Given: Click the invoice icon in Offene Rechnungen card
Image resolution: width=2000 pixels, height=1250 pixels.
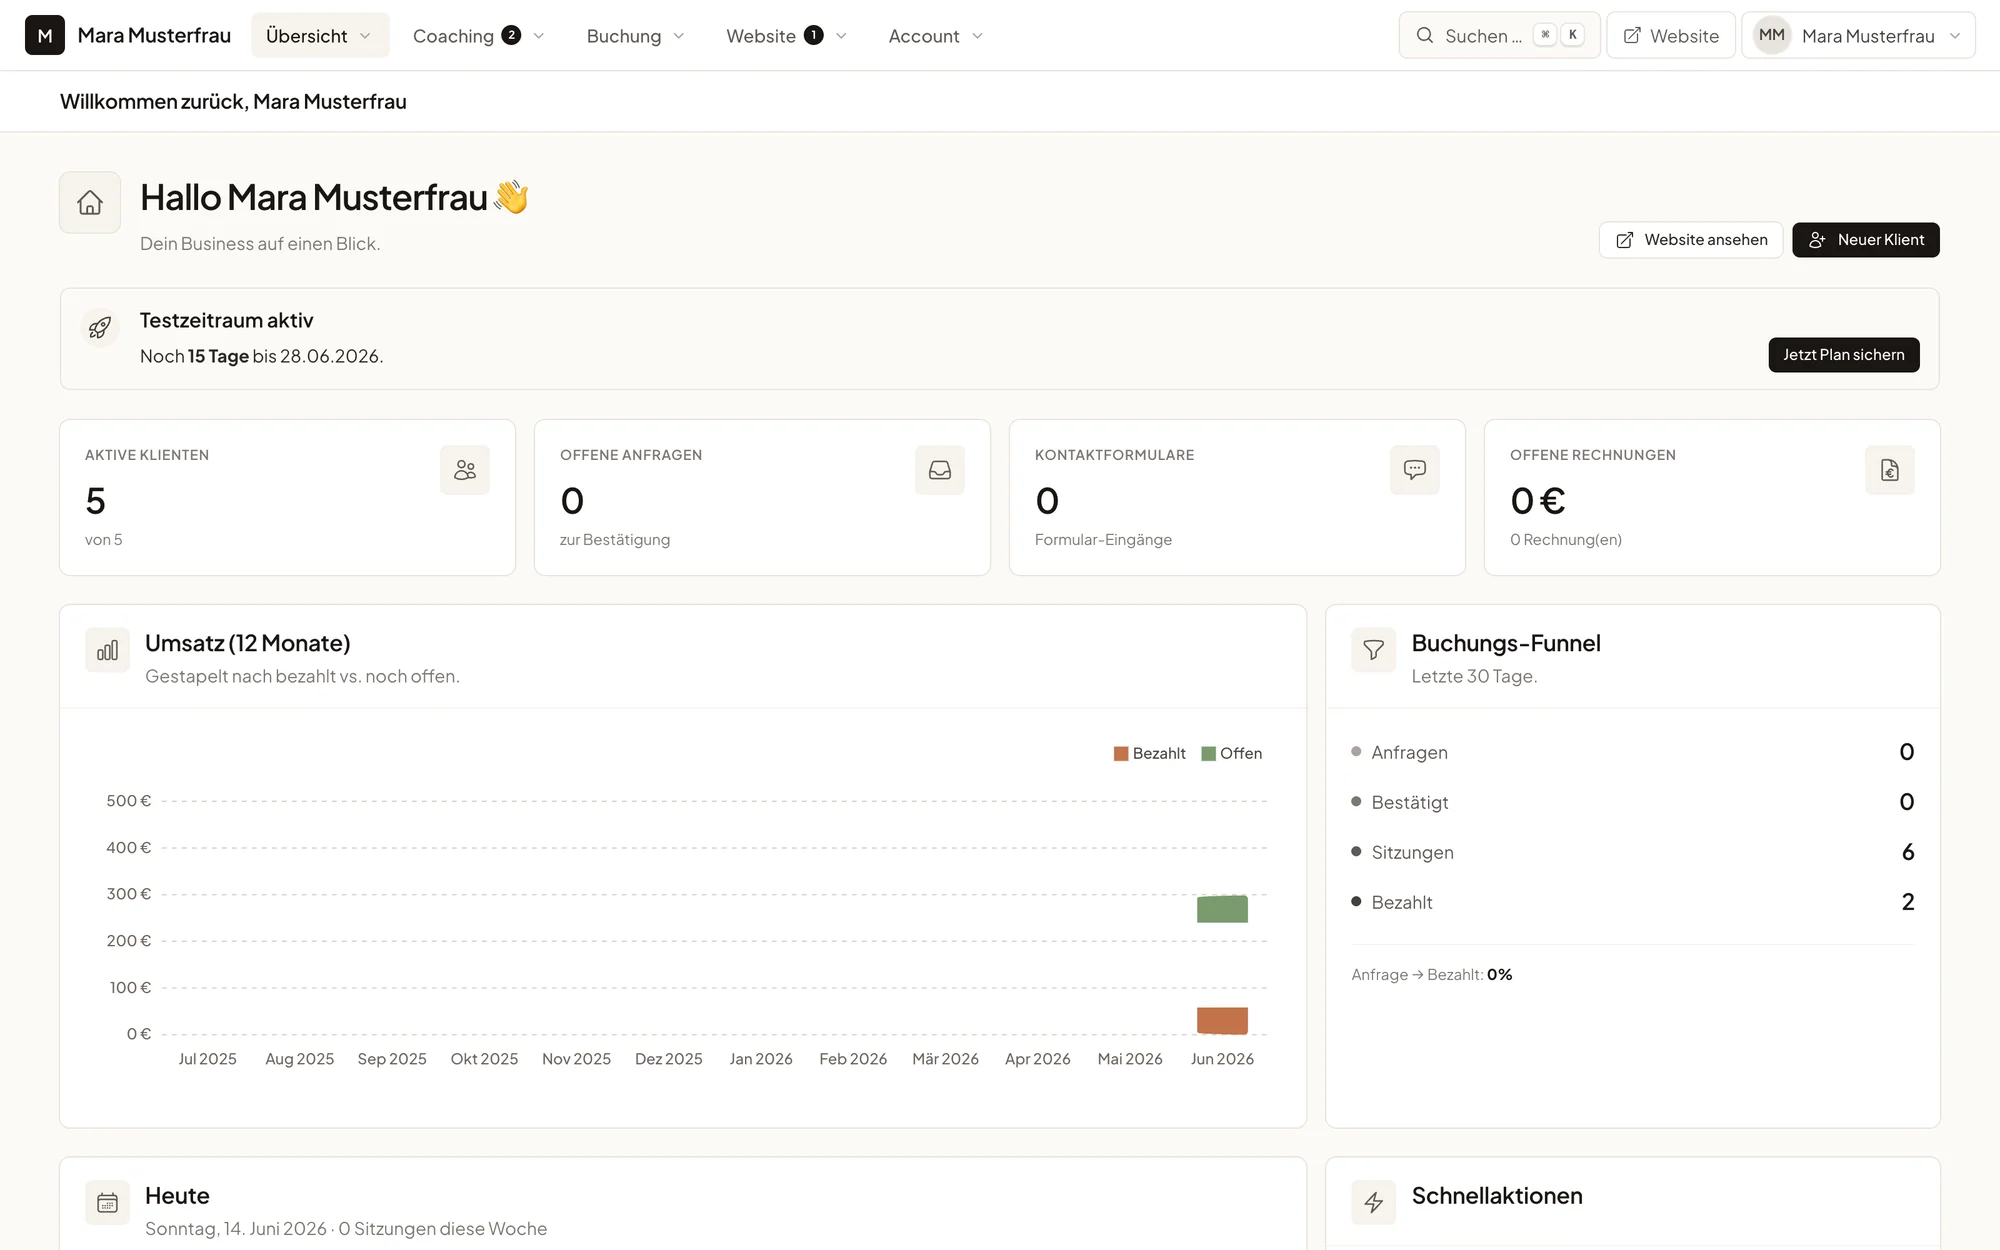Looking at the screenshot, I should (1890, 470).
